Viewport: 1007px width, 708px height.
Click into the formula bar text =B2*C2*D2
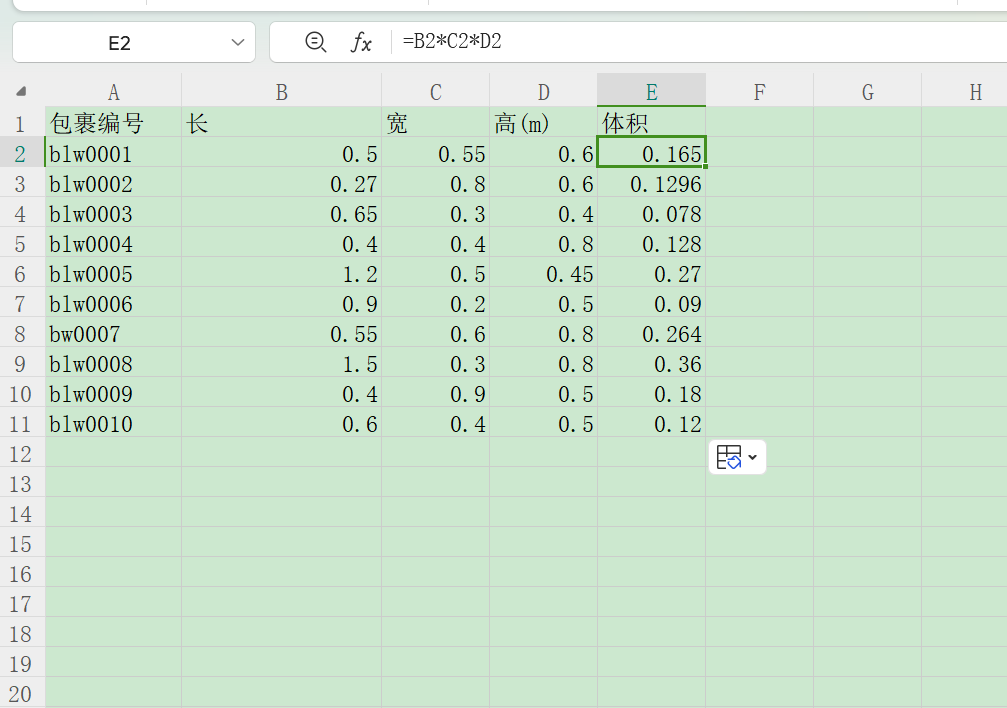coord(451,42)
